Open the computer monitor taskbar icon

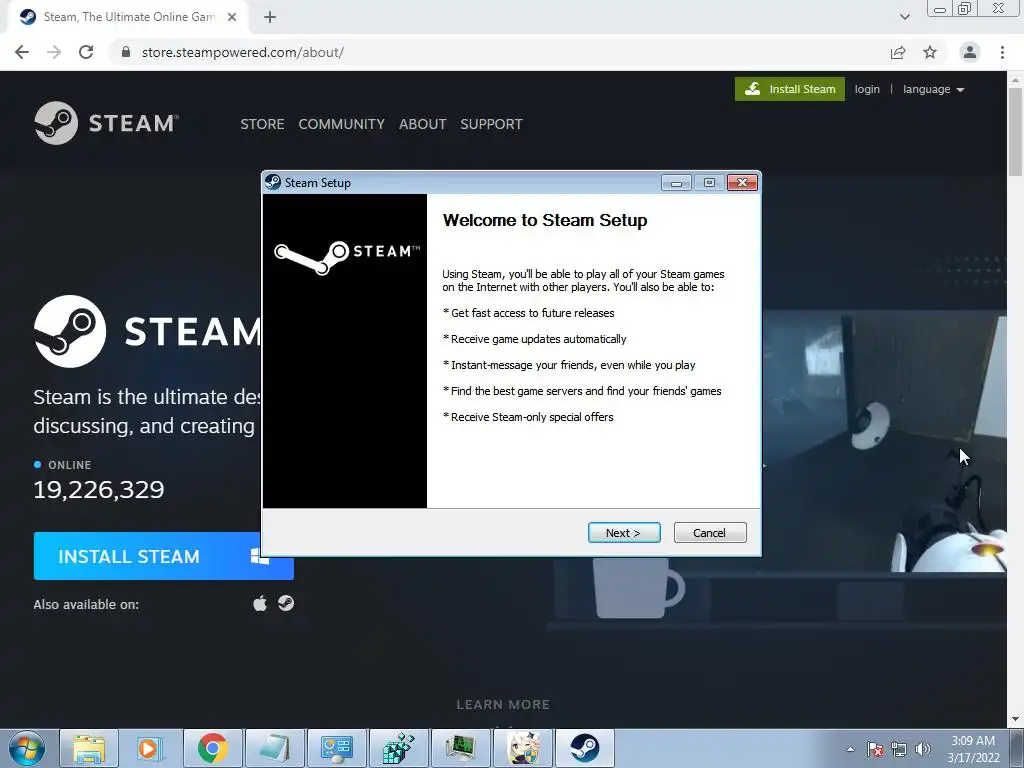point(461,748)
